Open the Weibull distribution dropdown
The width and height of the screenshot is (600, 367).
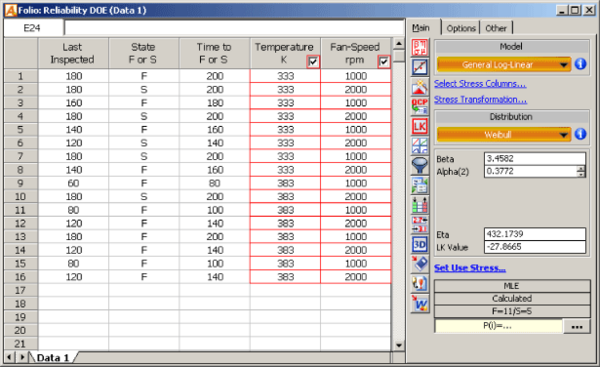point(504,134)
